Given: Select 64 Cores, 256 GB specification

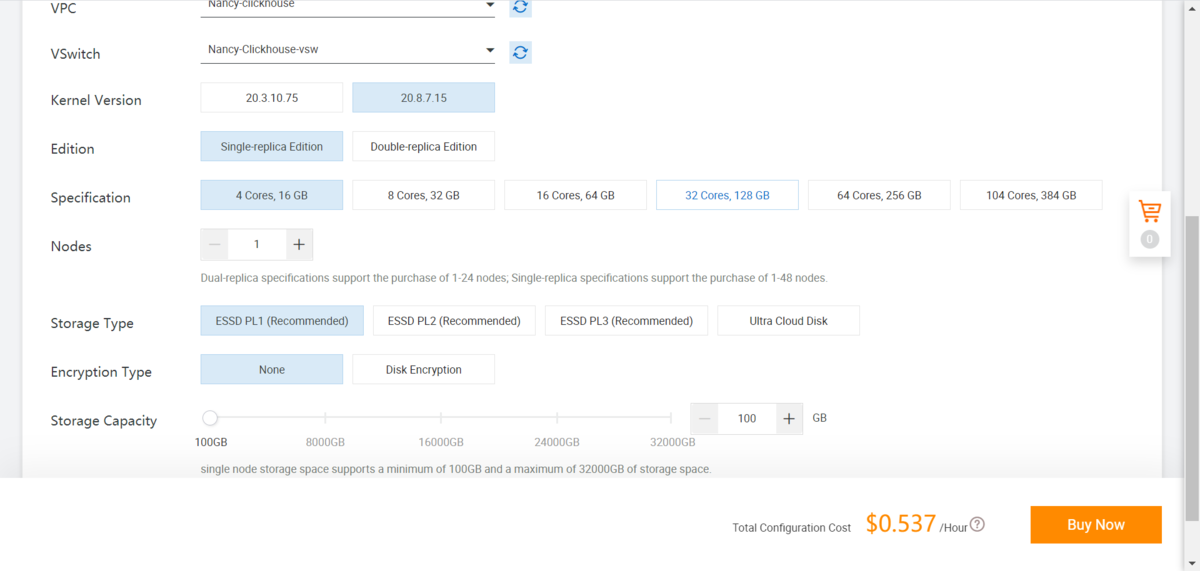Looking at the screenshot, I should click(x=879, y=195).
